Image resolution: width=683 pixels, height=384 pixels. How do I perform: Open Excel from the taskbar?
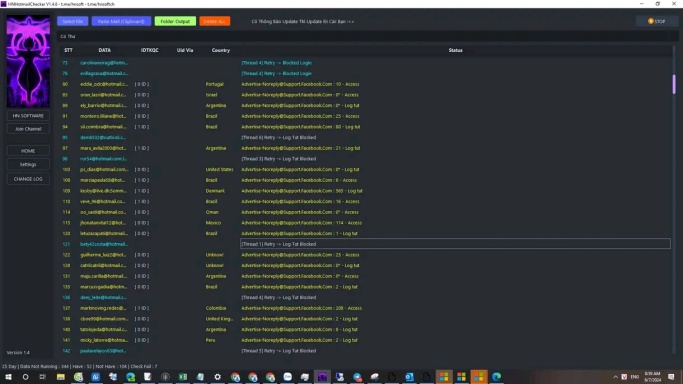pos(183,377)
